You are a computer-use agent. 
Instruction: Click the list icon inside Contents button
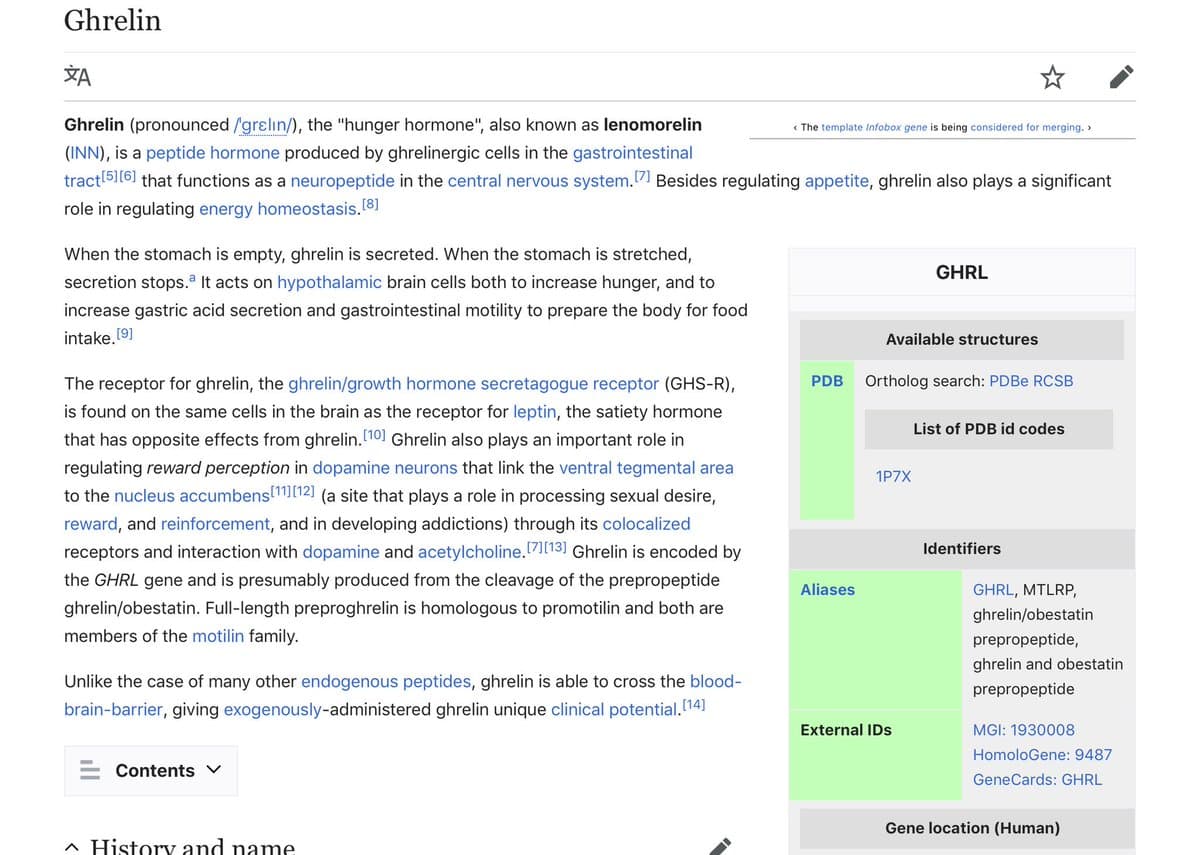point(90,770)
